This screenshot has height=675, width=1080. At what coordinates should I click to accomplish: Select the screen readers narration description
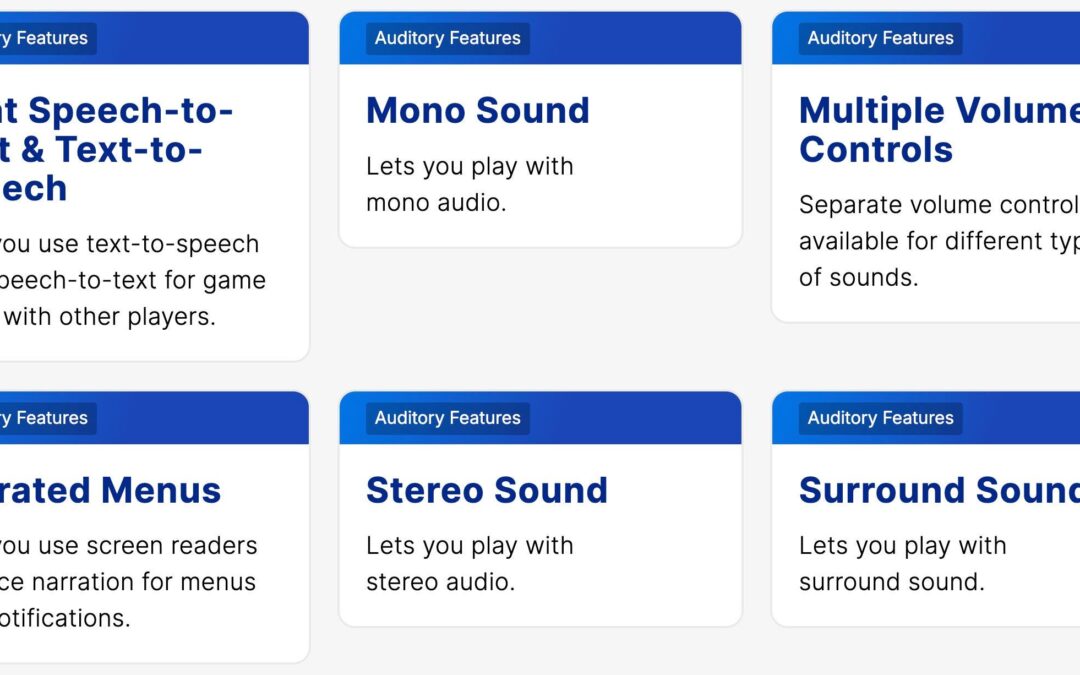click(x=128, y=582)
